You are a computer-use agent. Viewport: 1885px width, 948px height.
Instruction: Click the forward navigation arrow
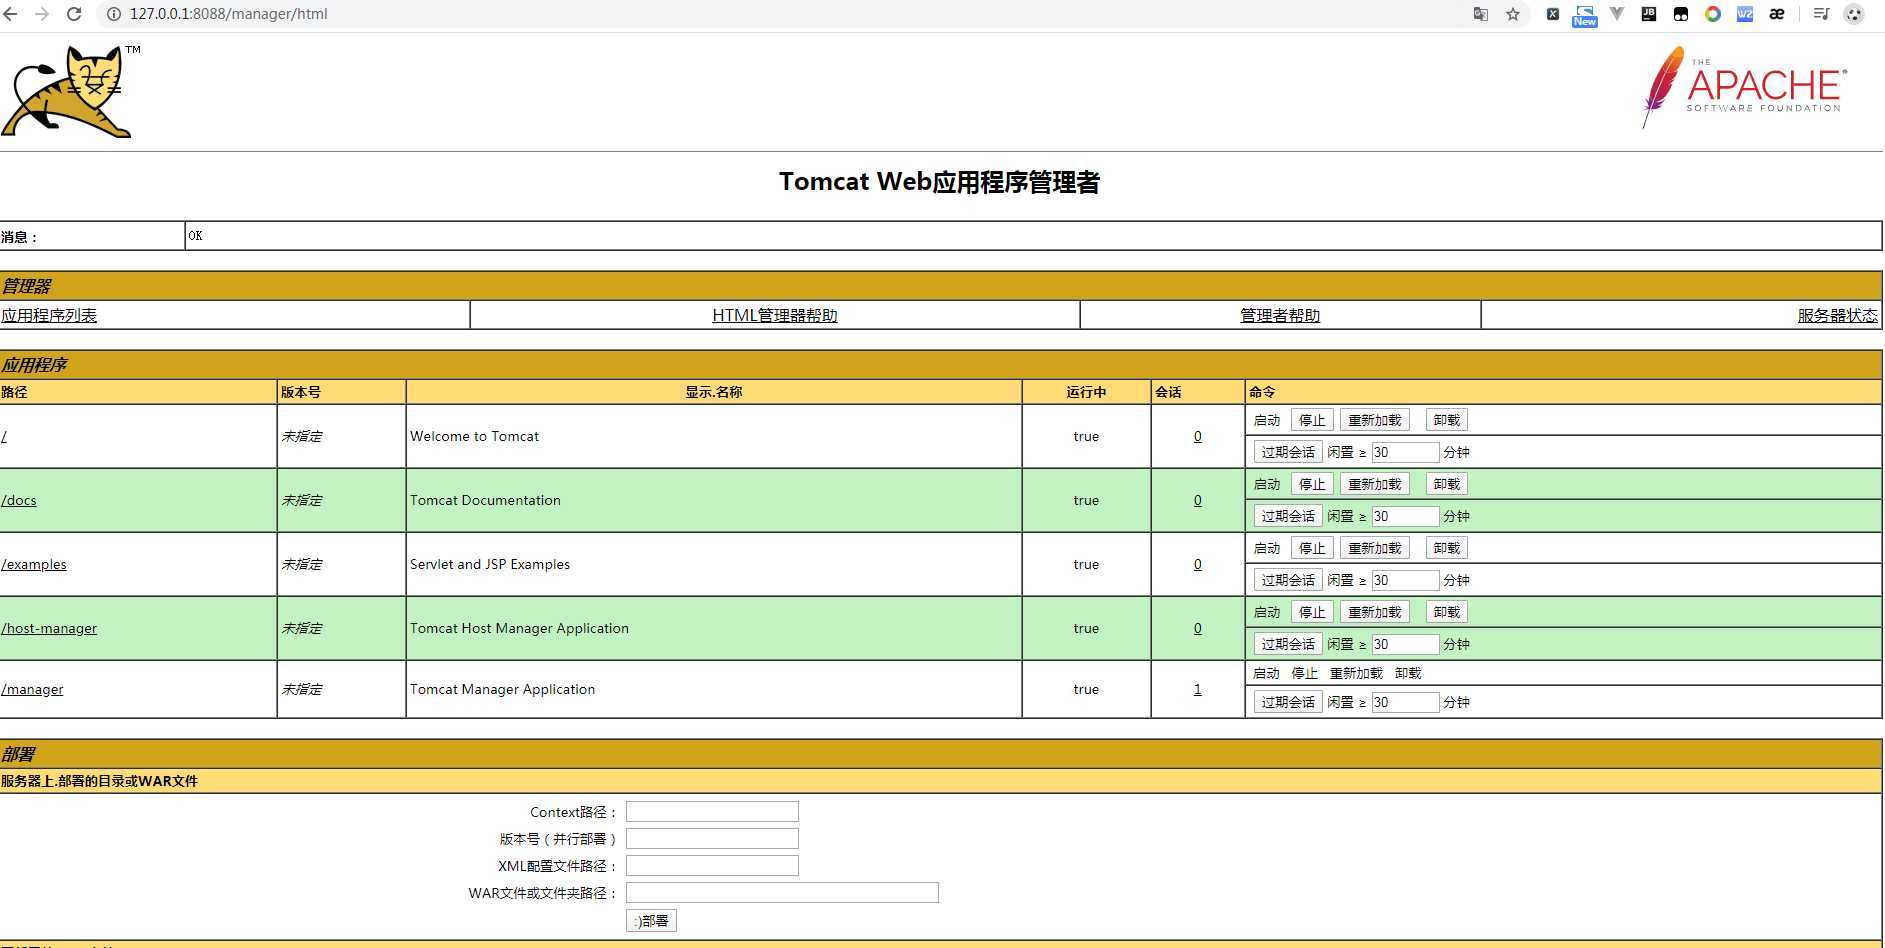click(42, 14)
